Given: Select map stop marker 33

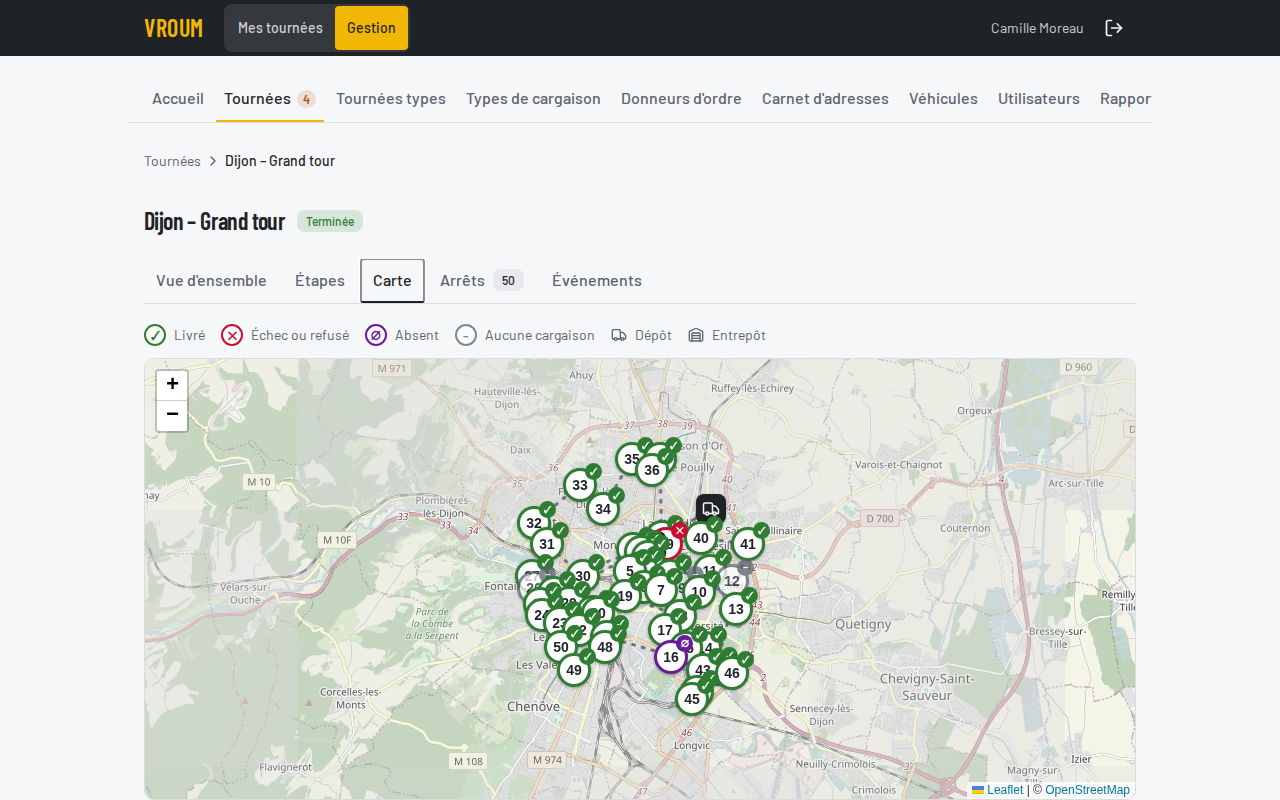Looking at the screenshot, I should tap(580, 485).
